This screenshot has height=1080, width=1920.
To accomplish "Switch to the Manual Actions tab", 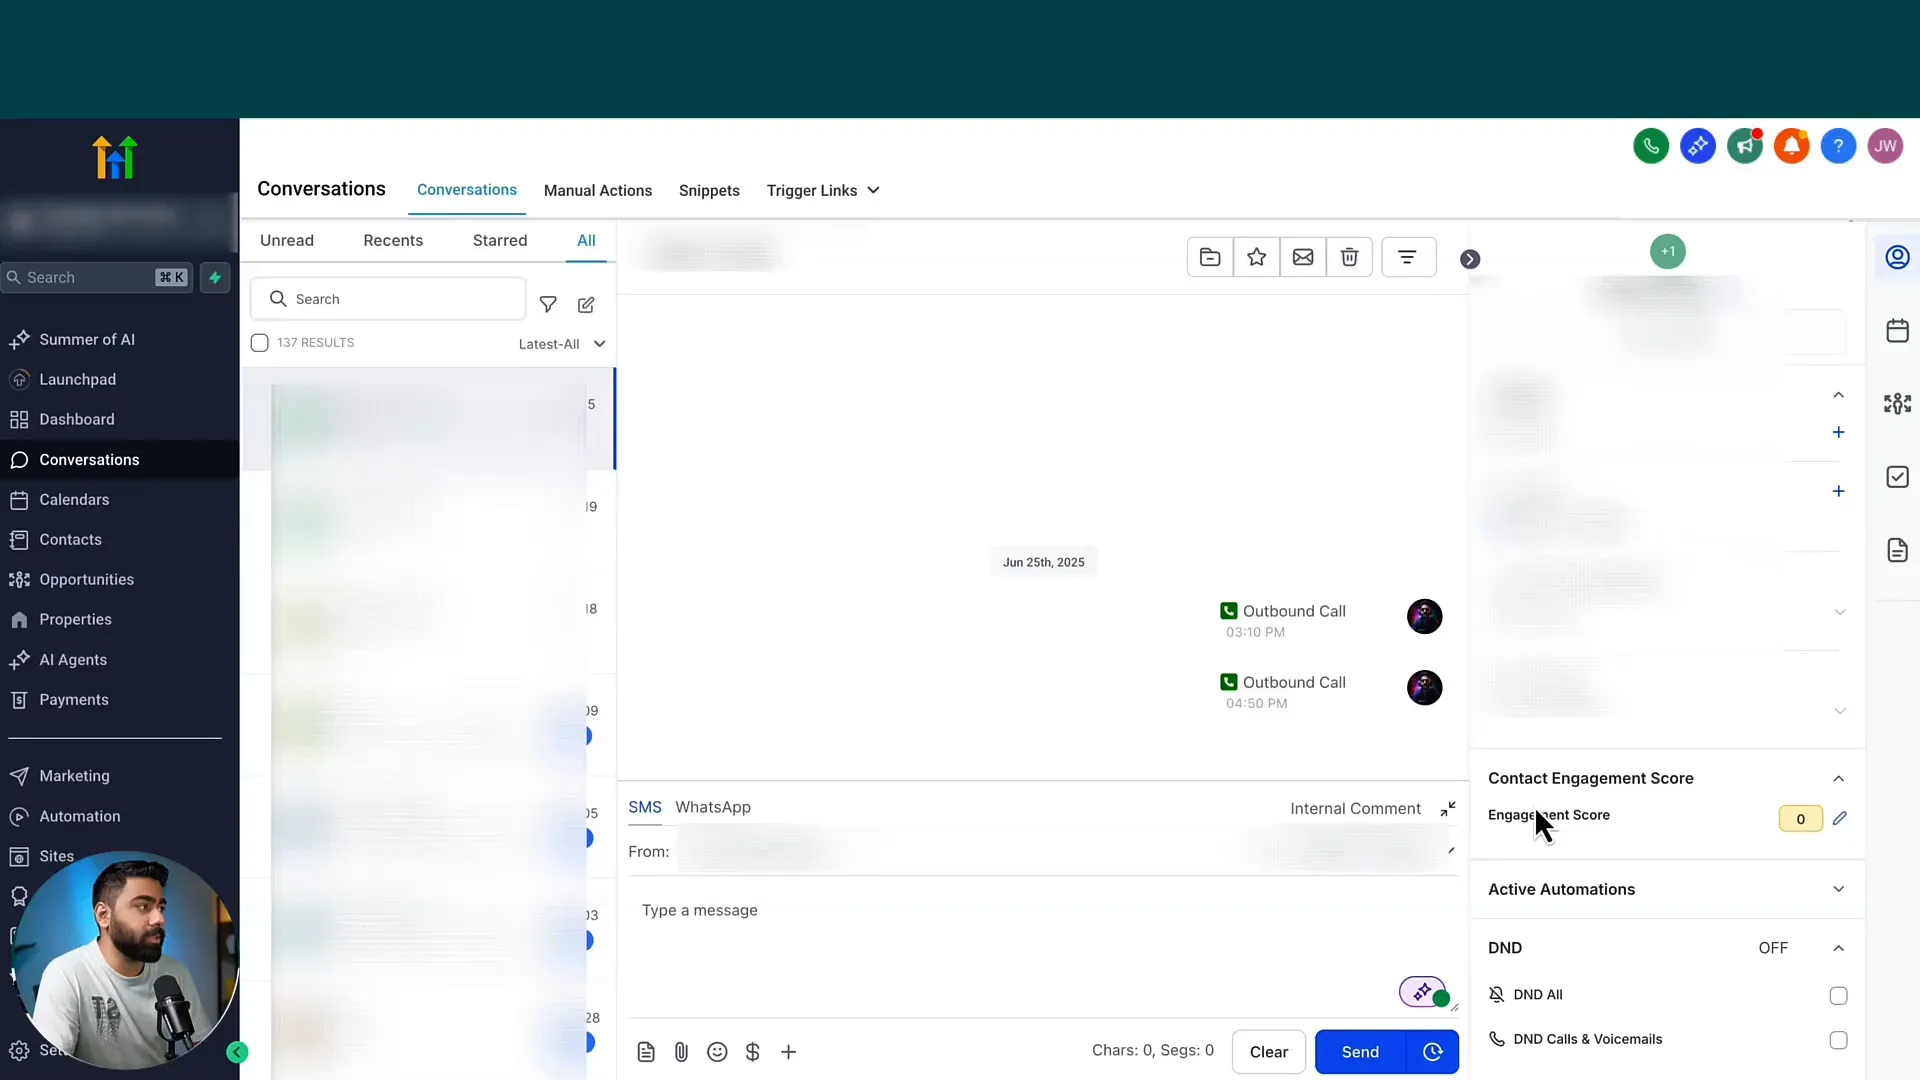I will (x=597, y=190).
